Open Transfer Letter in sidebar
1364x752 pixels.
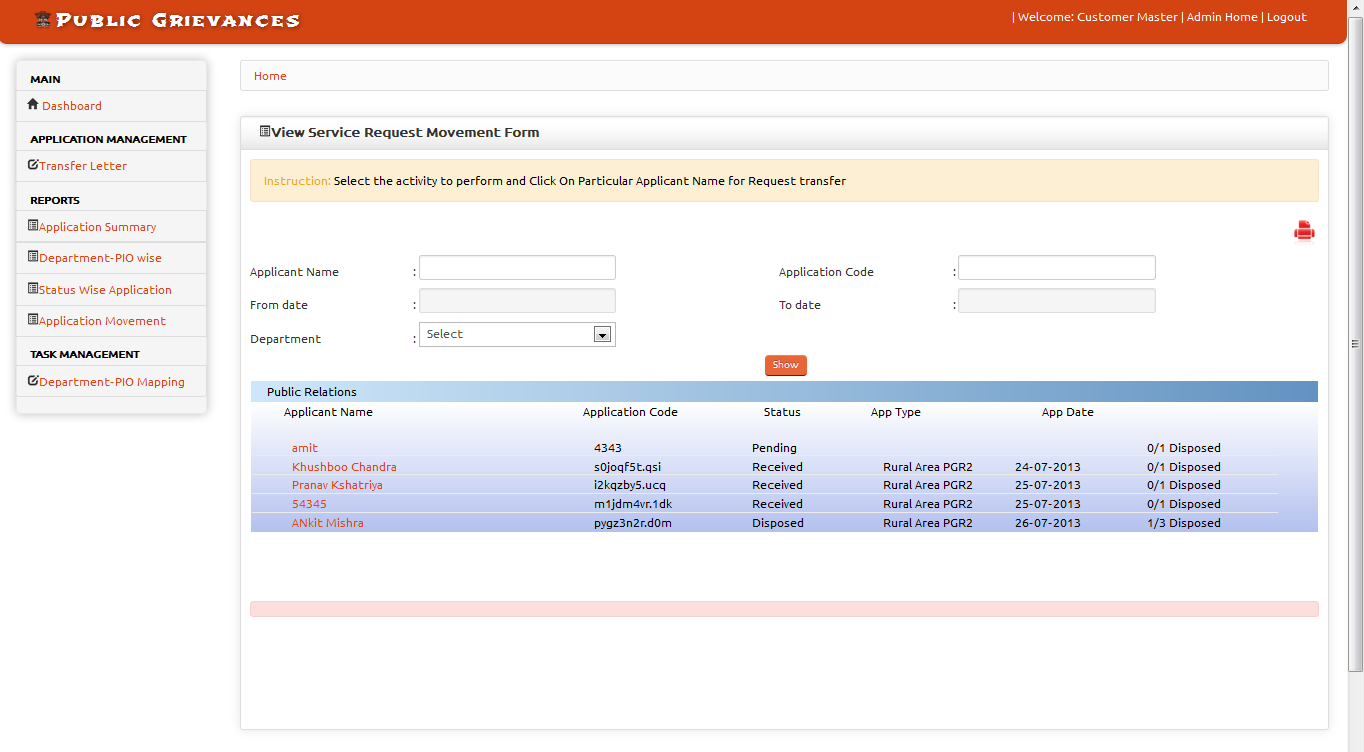pos(83,166)
